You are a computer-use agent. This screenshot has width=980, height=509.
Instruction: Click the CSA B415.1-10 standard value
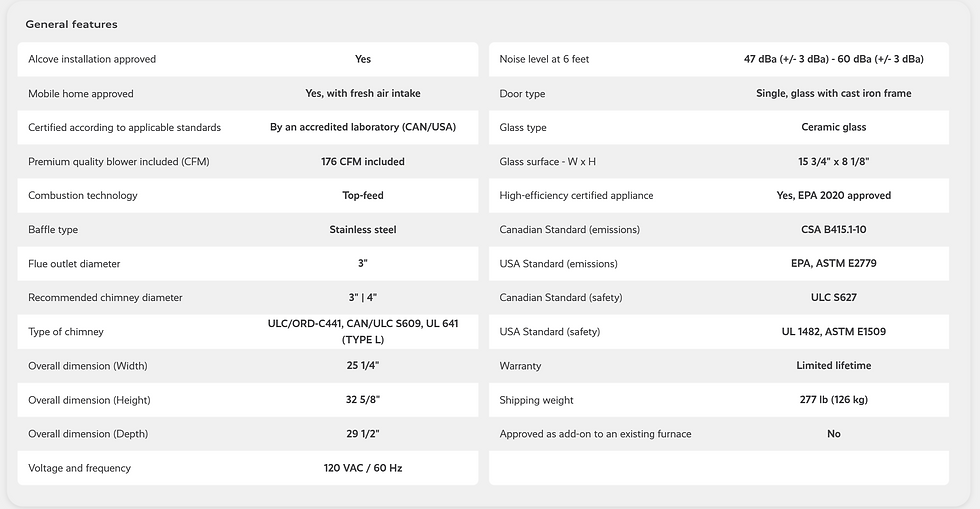click(x=834, y=229)
